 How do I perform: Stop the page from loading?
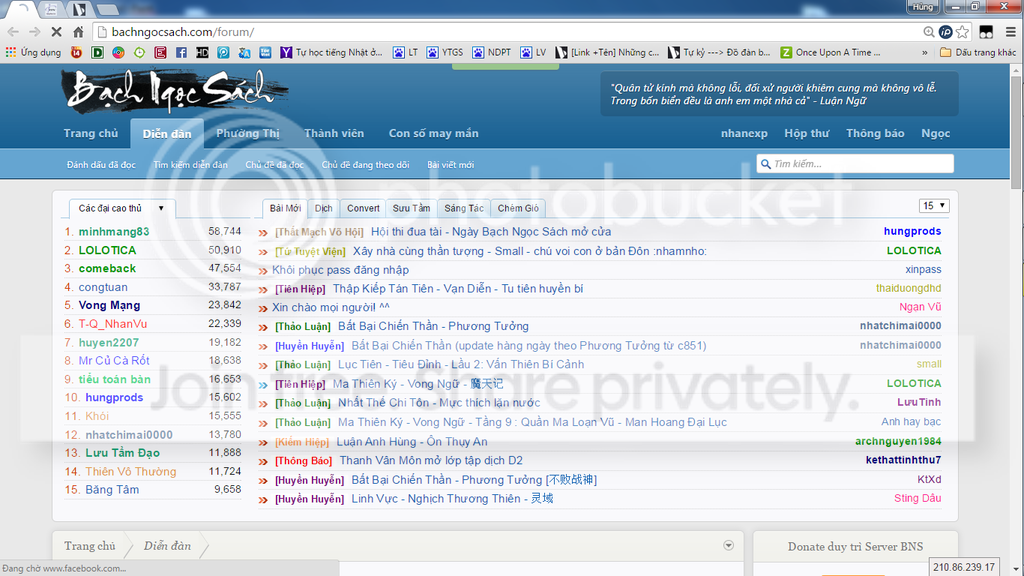tap(57, 32)
